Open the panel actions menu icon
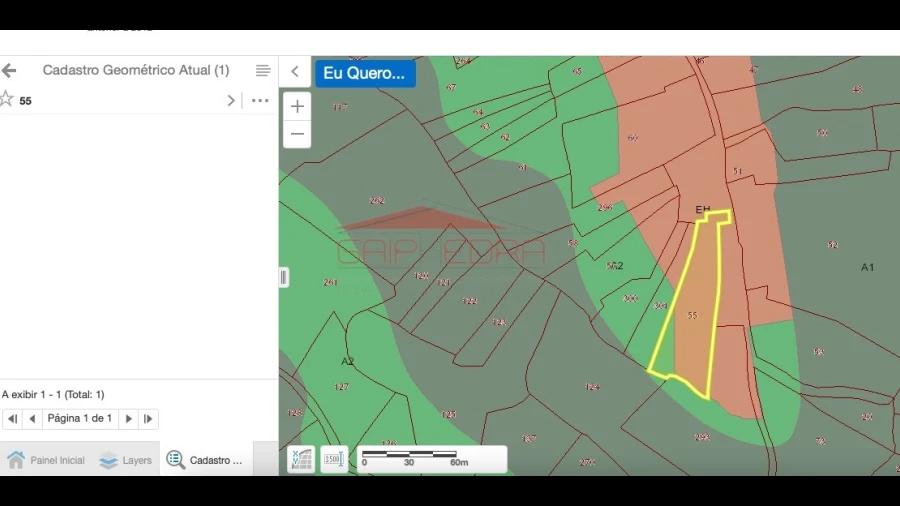Image resolution: width=900 pixels, height=506 pixels. pos(263,71)
